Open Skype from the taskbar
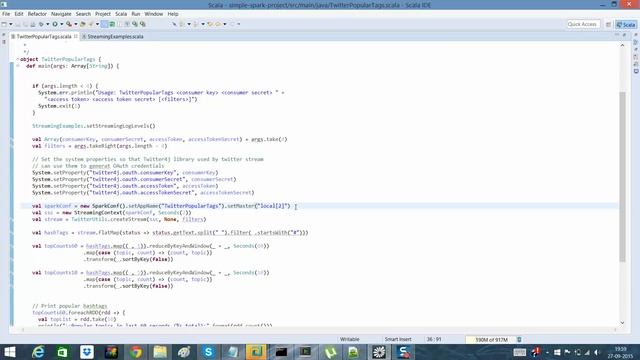The width and height of the screenshot is (640, 360). [x=209, y=352]
